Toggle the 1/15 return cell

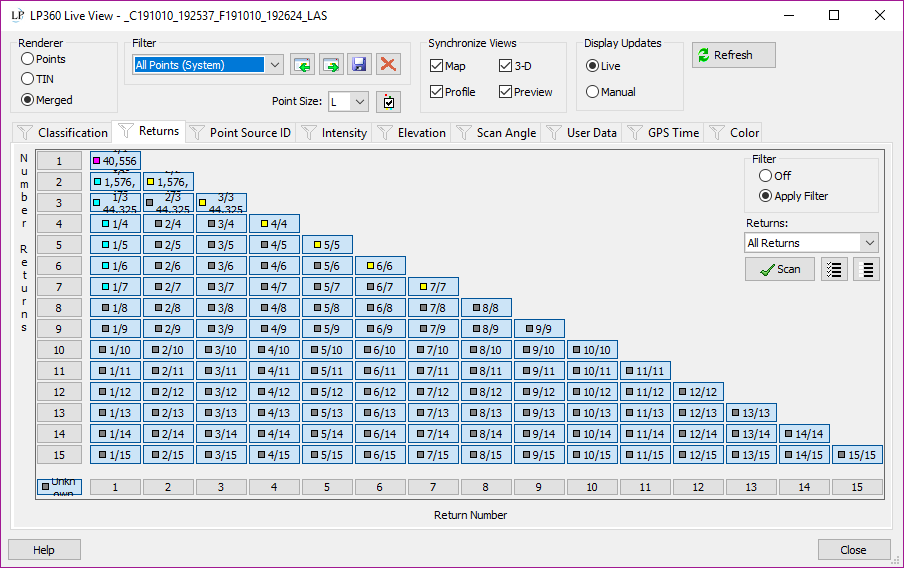coord(115,455)
